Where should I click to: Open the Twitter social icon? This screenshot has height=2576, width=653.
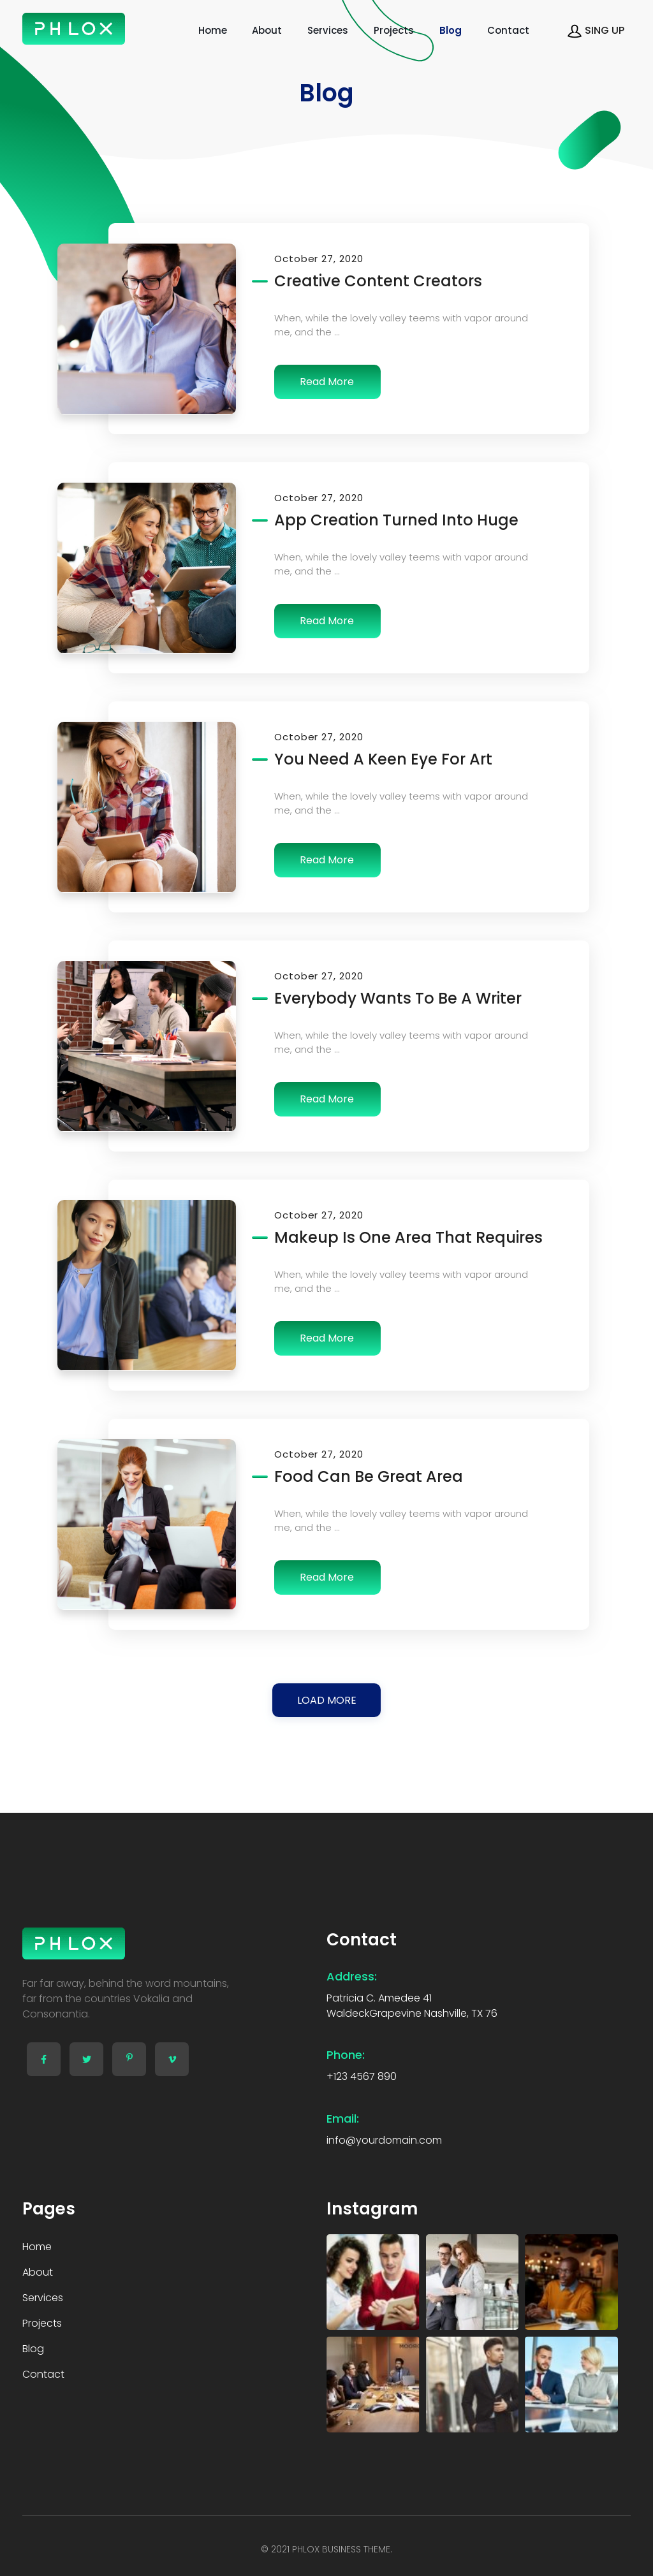(x=86, y=2059)
